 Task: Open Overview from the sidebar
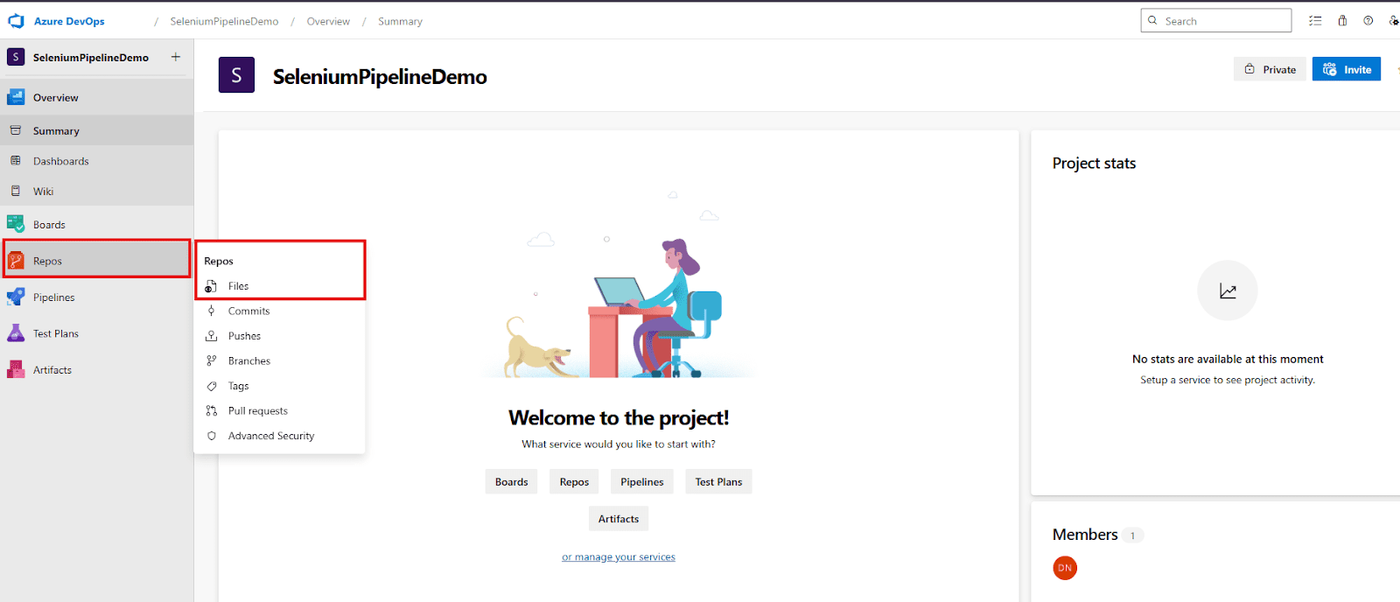tap(97, 98)
